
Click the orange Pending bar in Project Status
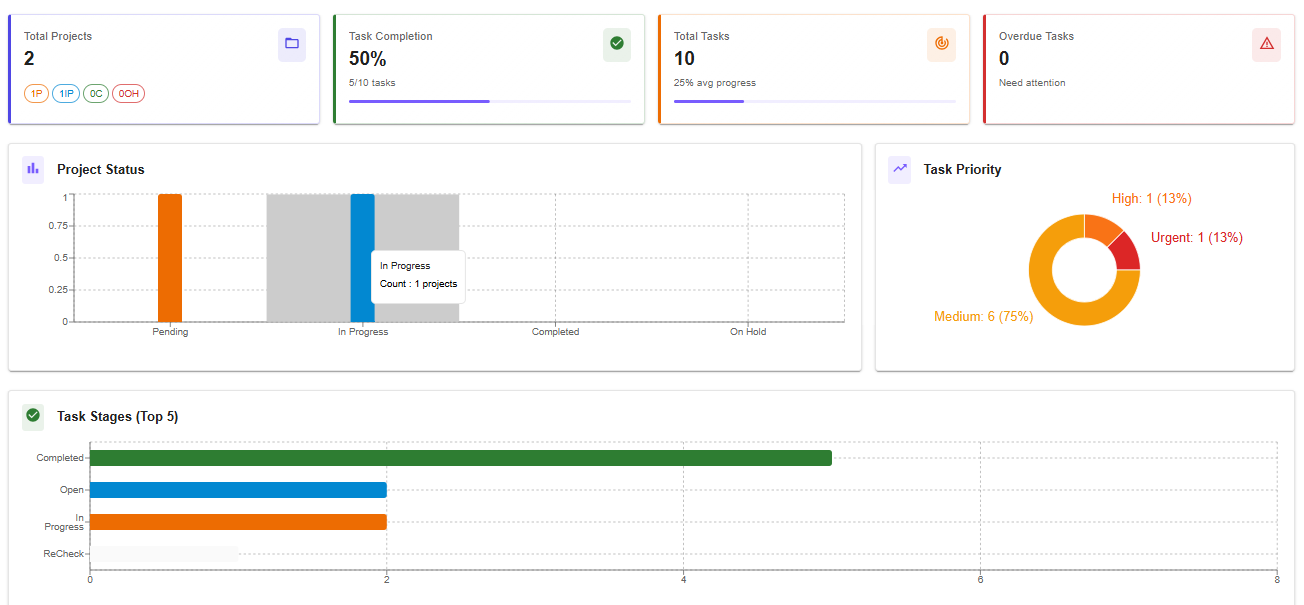(x=170, y=258)
